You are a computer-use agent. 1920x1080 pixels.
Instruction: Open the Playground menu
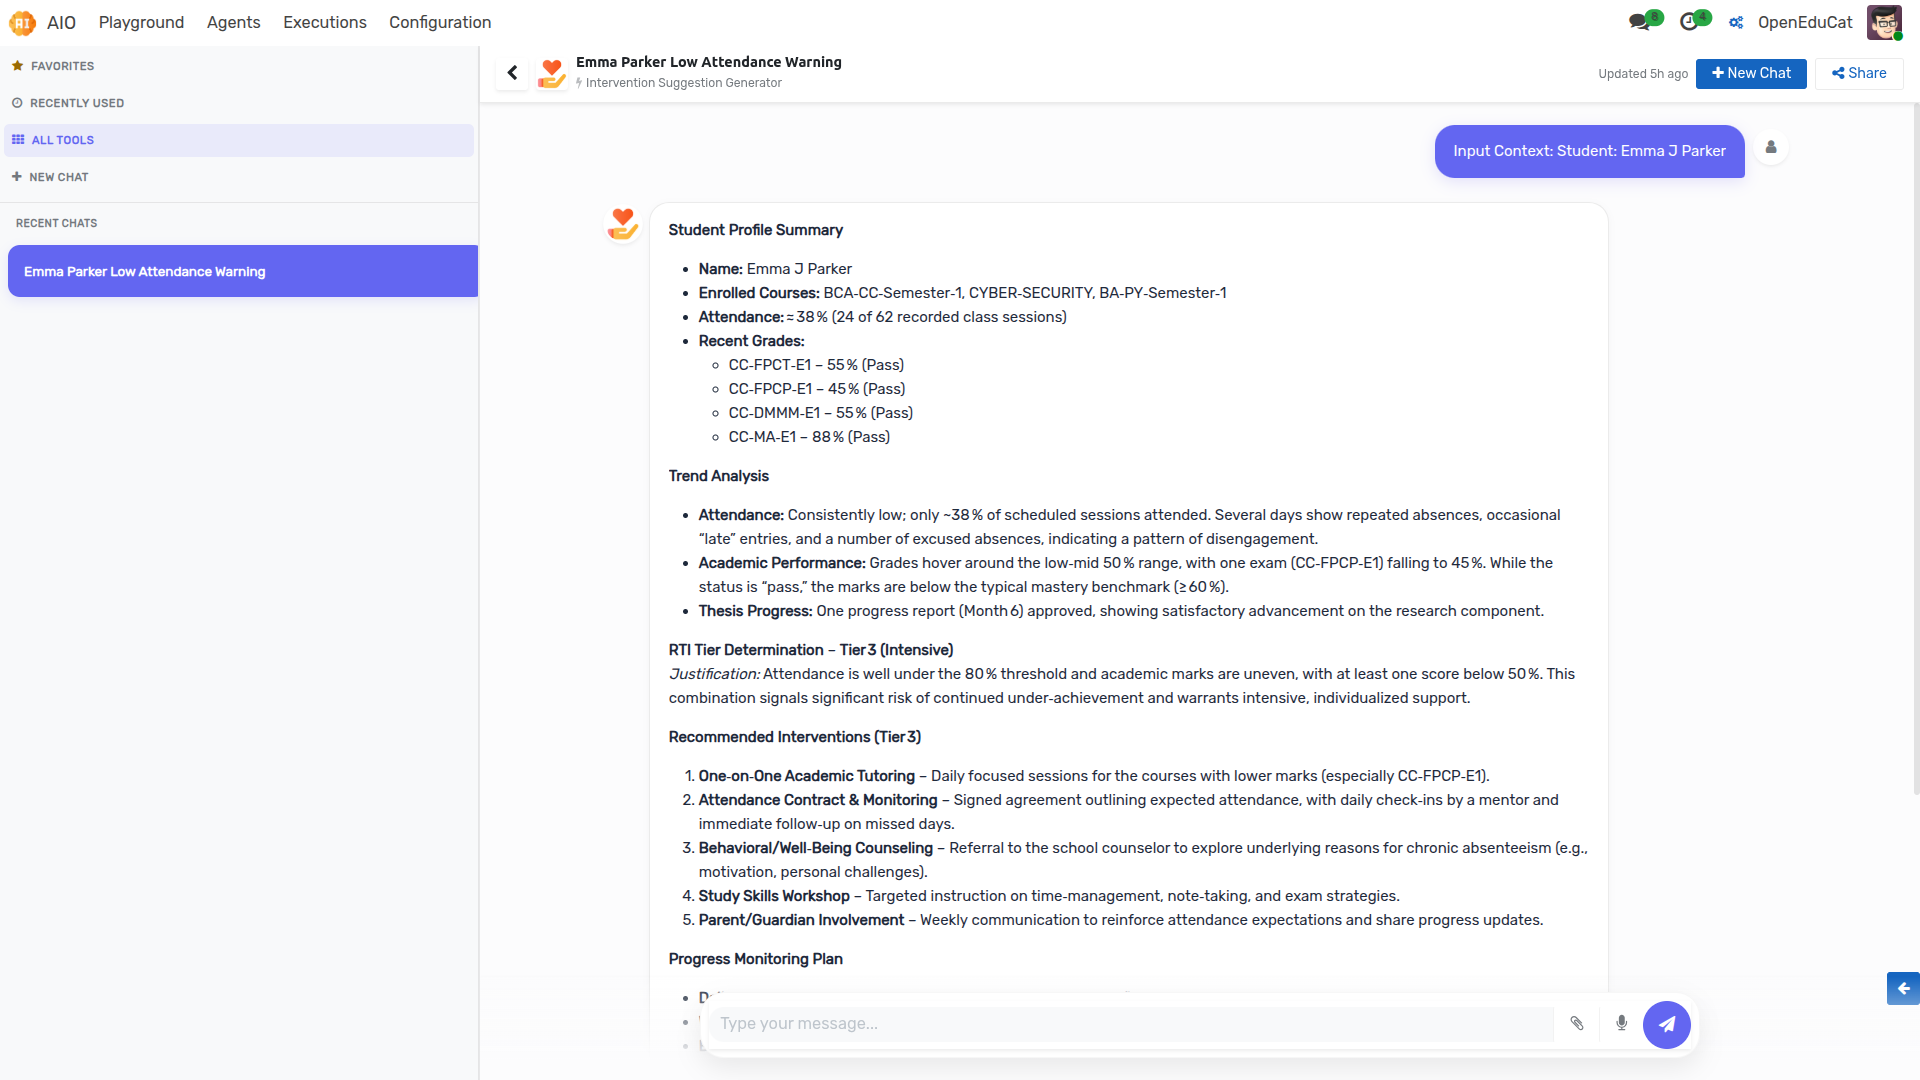(141, 22)
